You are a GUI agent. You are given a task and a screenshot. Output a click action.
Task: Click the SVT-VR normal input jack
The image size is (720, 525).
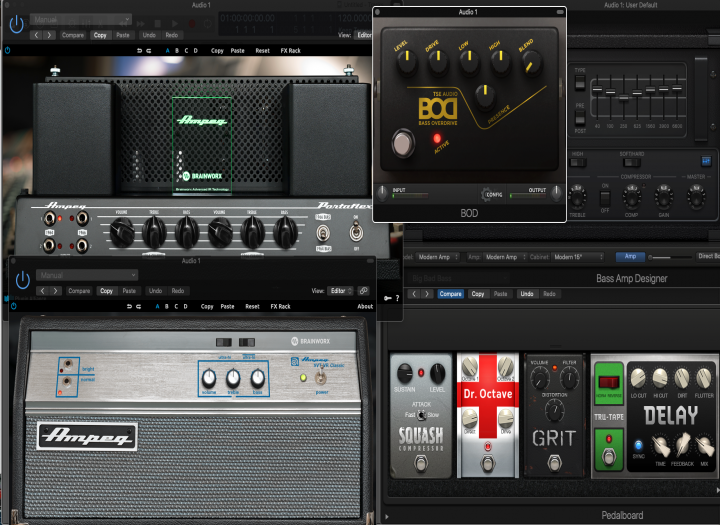tap(68, 382)
